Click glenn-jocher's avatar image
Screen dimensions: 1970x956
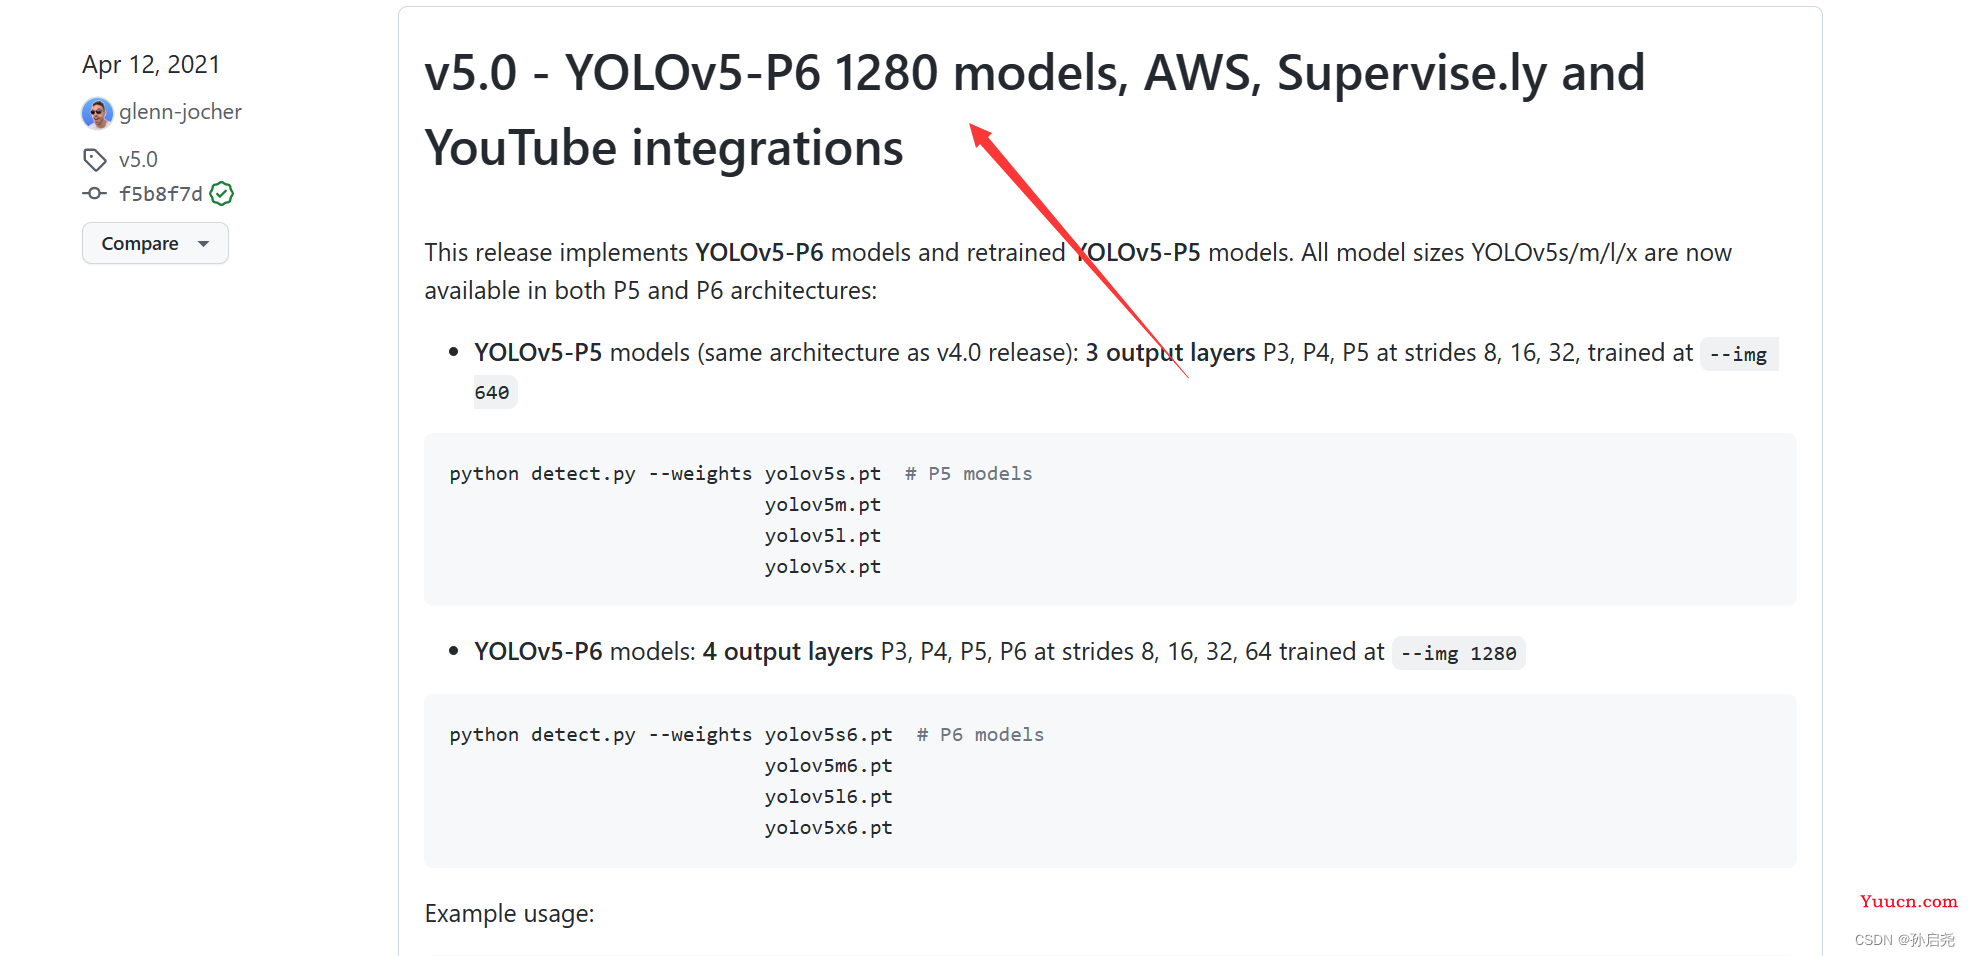point(97,113)
